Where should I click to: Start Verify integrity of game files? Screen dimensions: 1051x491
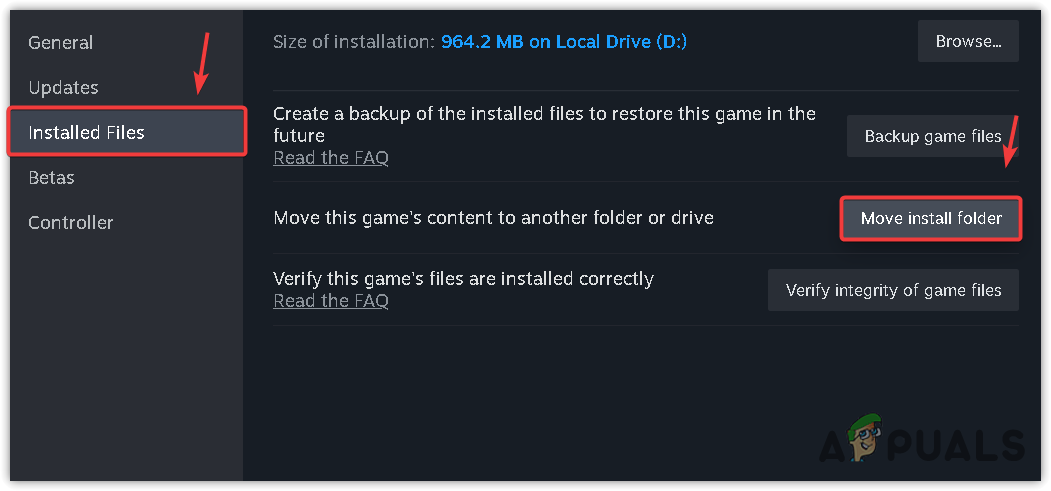click(893, 290)
